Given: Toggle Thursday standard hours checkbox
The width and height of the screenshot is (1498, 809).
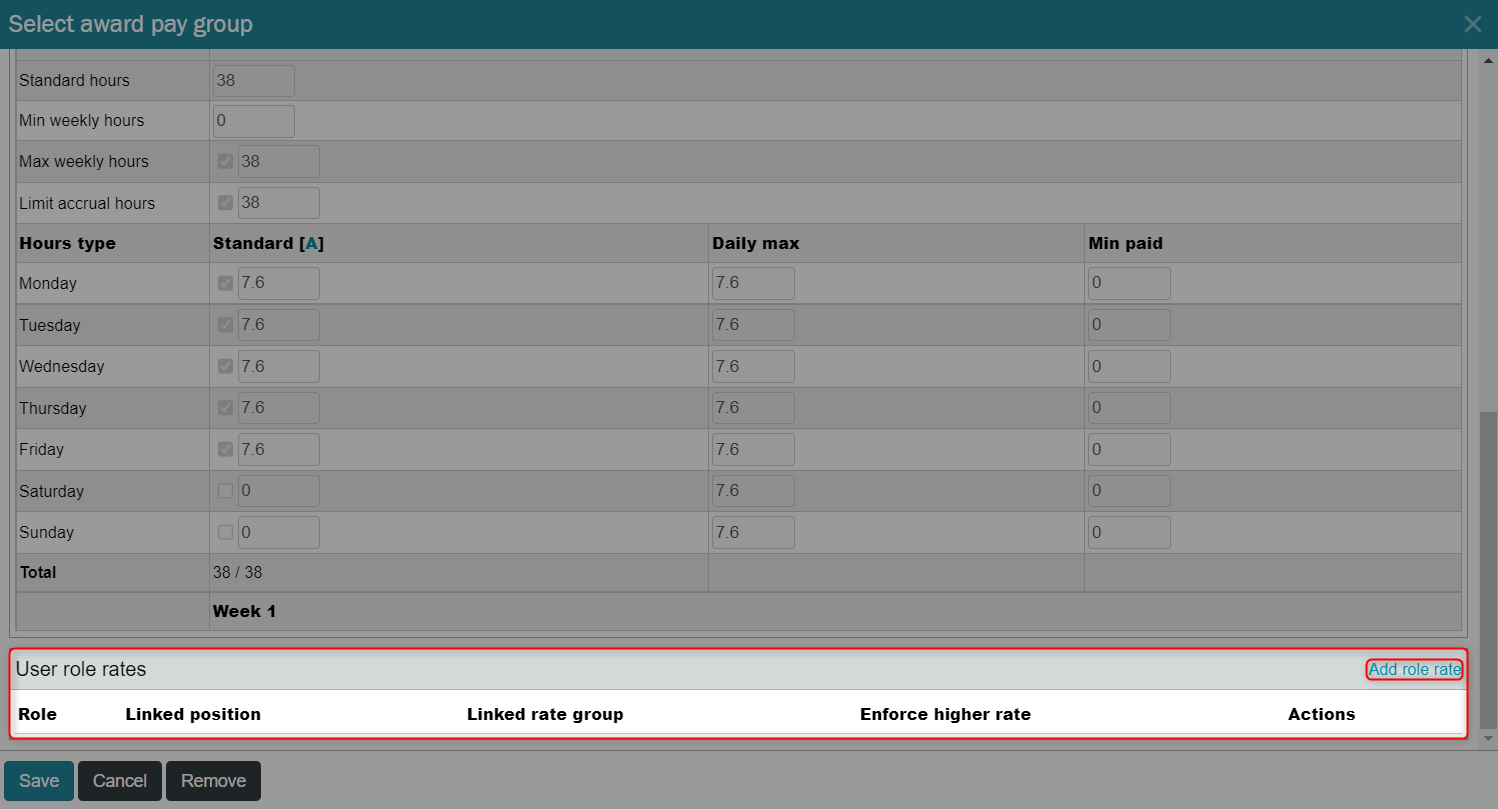Looking at the screenshot, I should tap(225, 408).
